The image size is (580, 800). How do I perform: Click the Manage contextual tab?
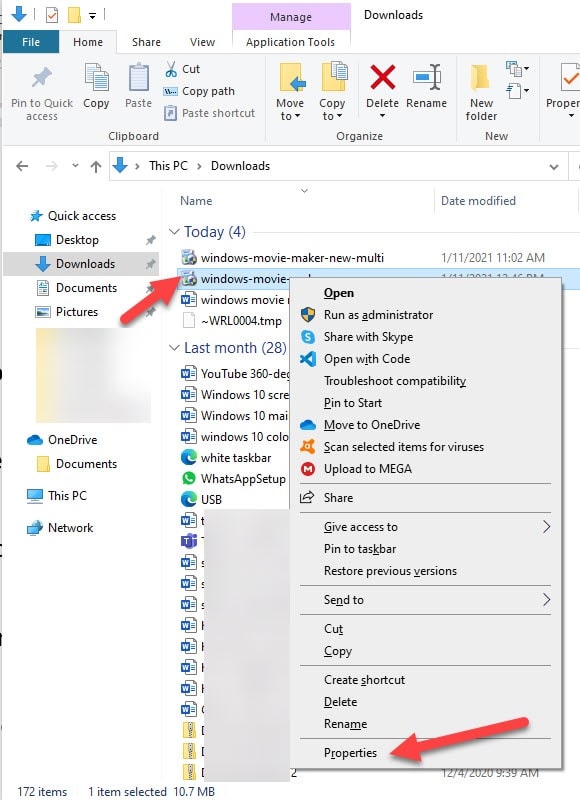[291, 17]
